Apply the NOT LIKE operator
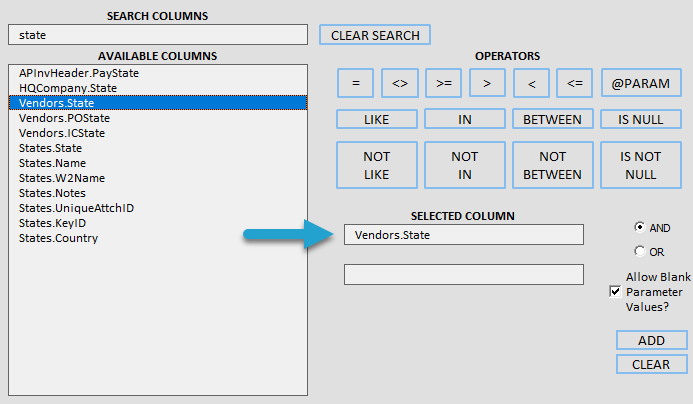This screenshot has height=404, width=693. pos(377,165)
